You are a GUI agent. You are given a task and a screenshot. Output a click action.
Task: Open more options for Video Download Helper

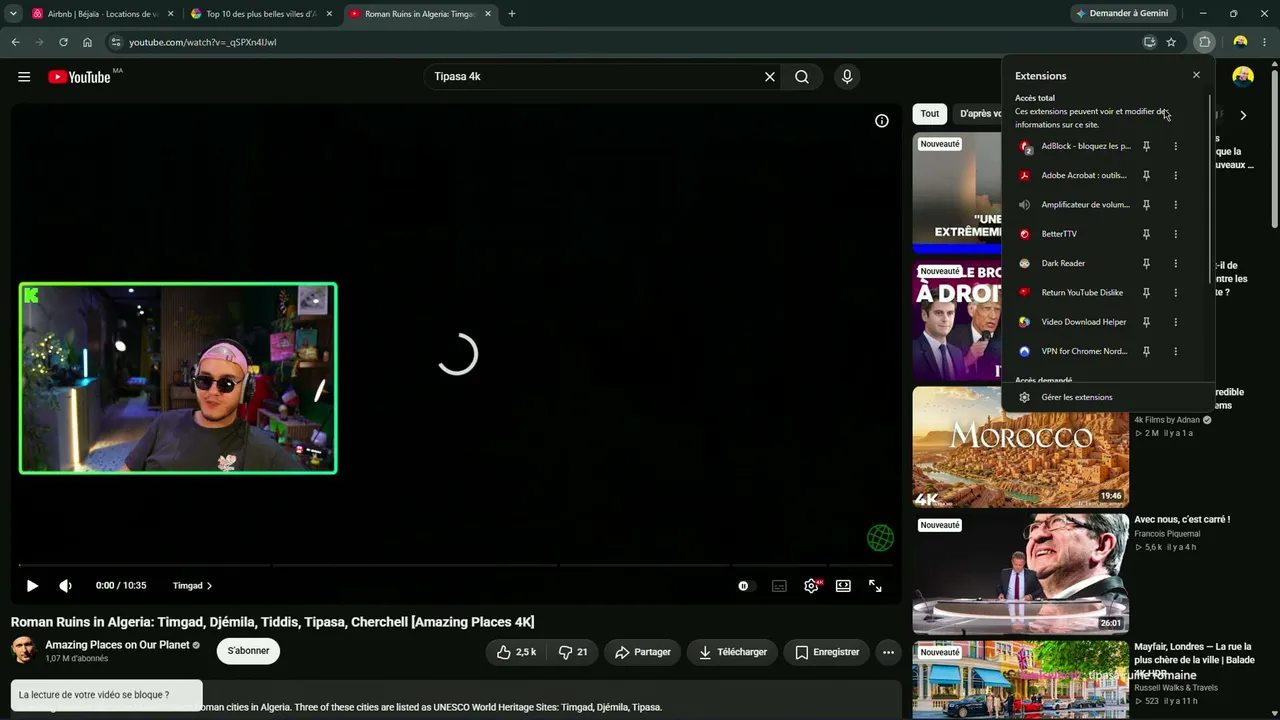1176,322
